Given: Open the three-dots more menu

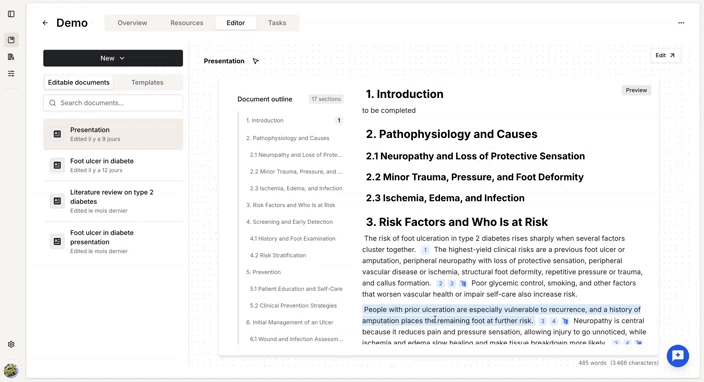Looking at the screenshot, I should coord(681,23).
